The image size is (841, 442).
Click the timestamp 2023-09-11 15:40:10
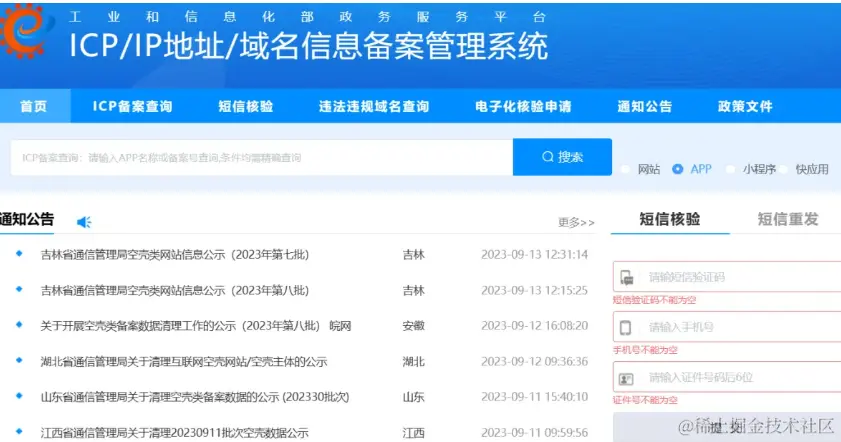coord(535,397)
